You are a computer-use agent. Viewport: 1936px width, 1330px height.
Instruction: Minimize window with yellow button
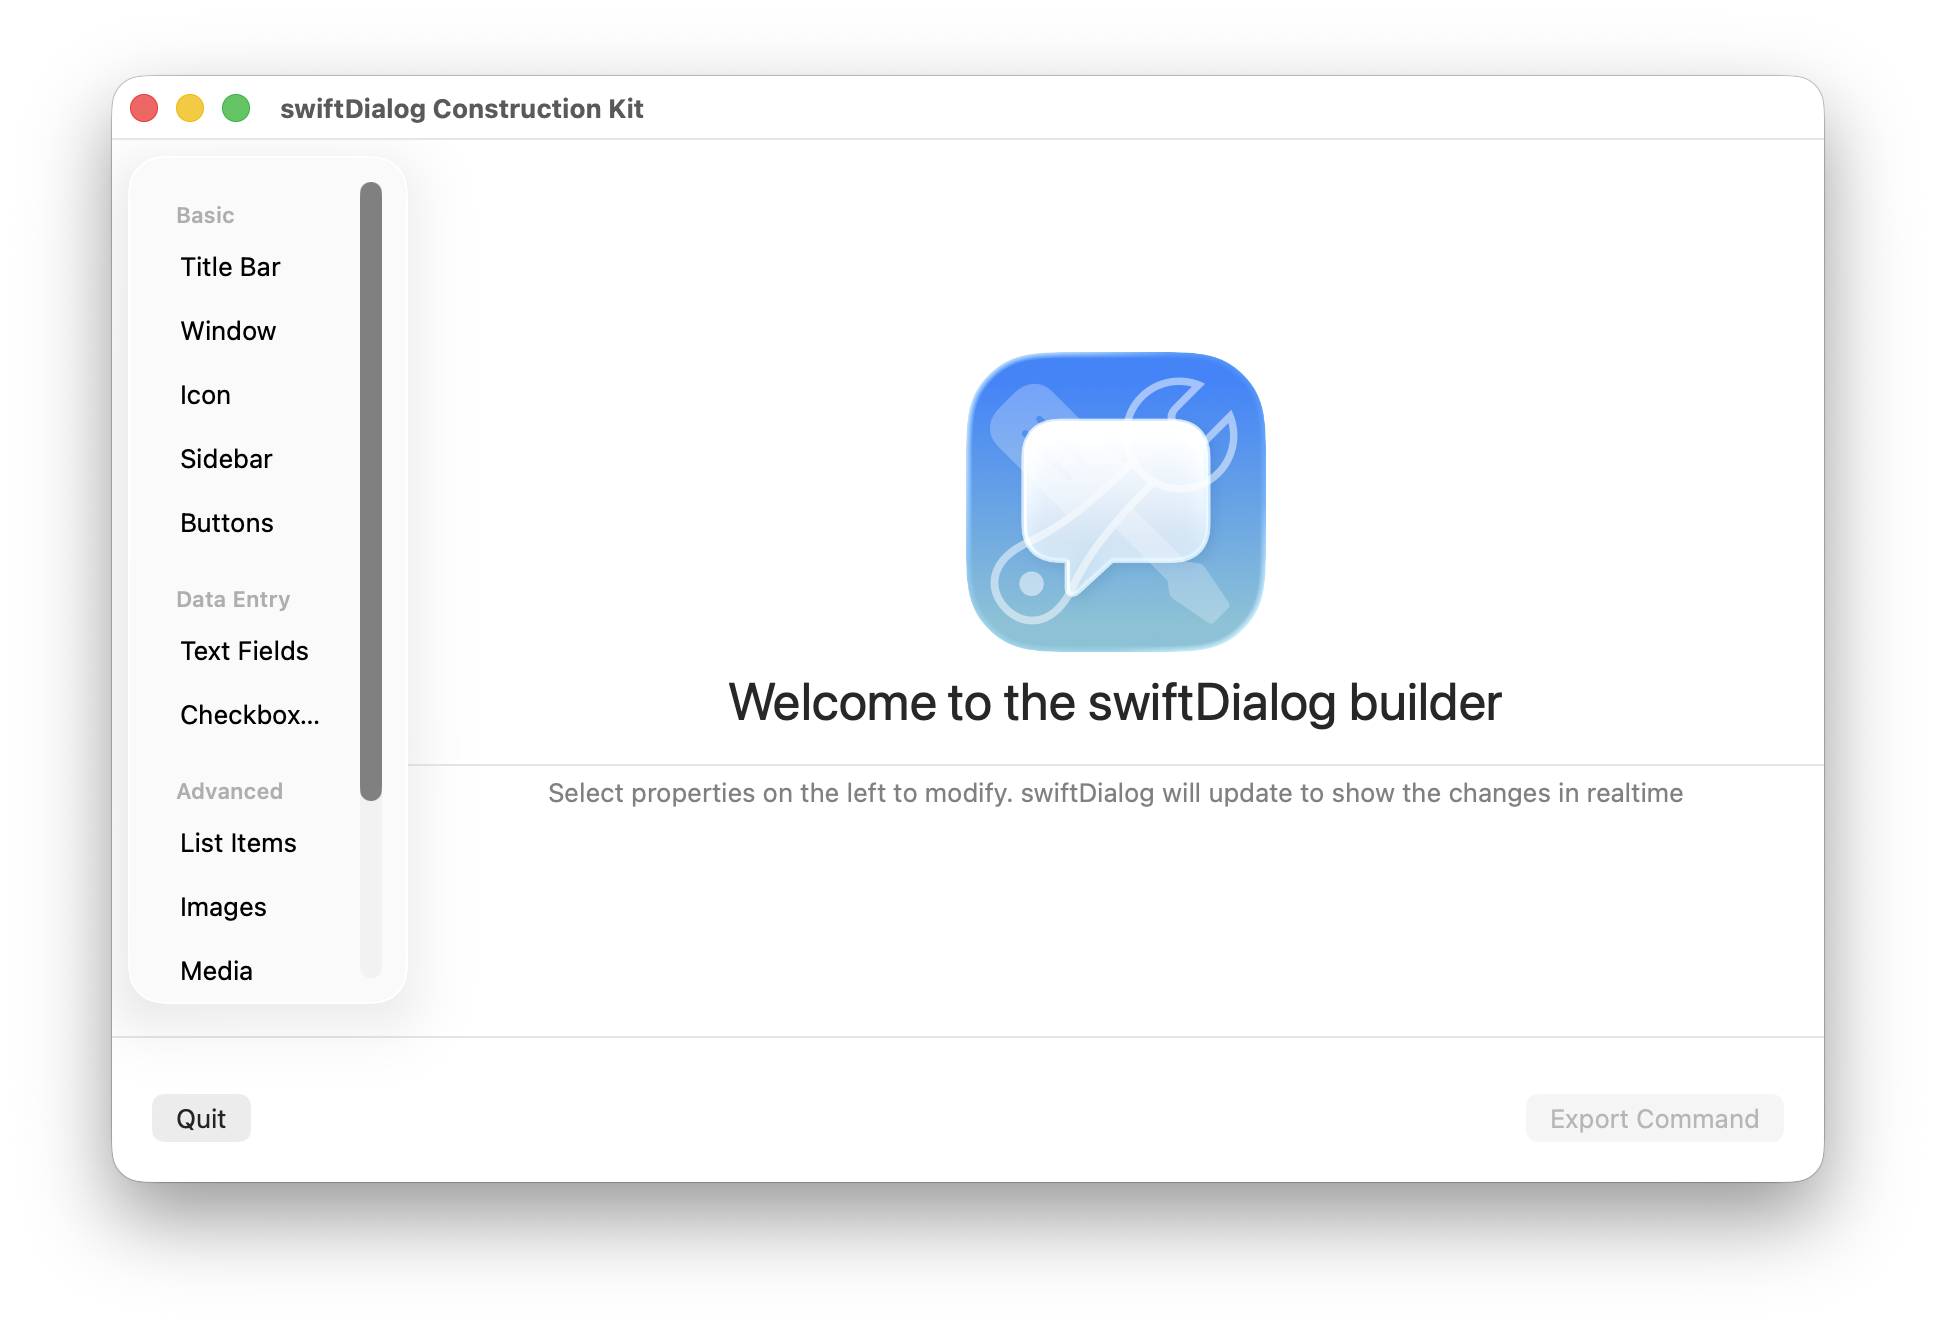[x=190, y=108]
